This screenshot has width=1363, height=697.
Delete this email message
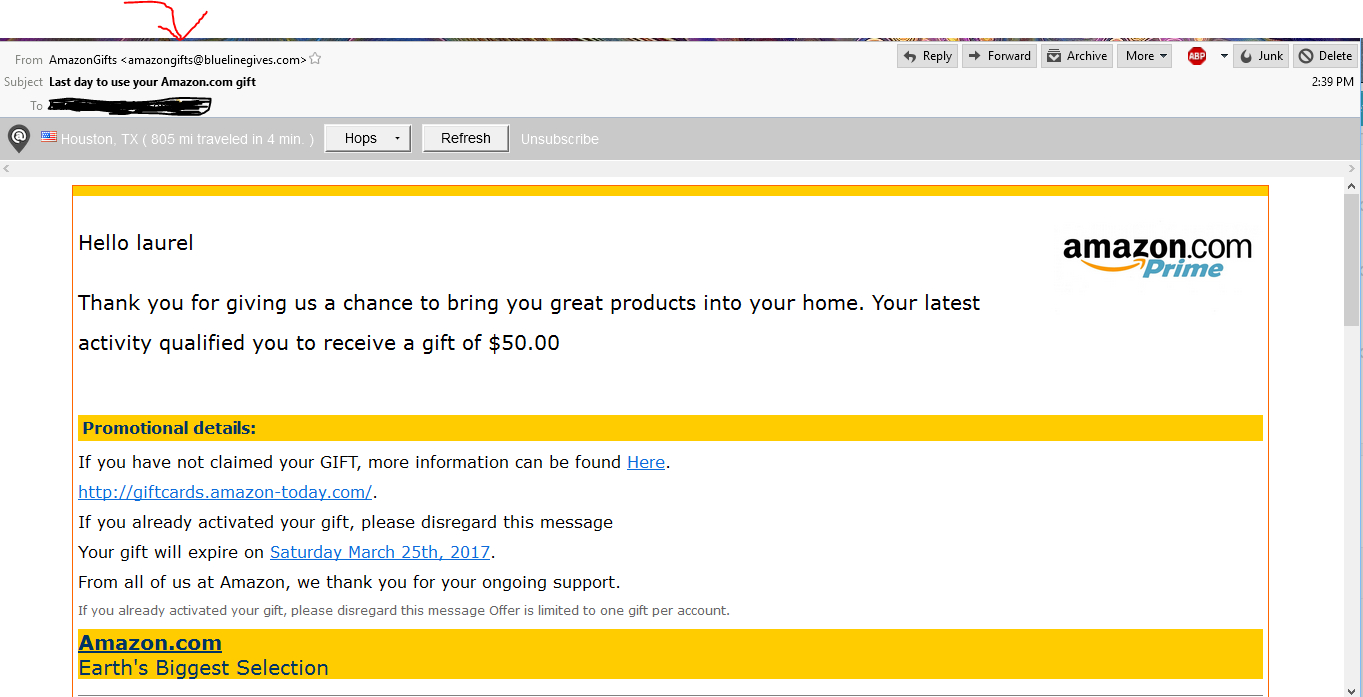[x=1325, y=56]
